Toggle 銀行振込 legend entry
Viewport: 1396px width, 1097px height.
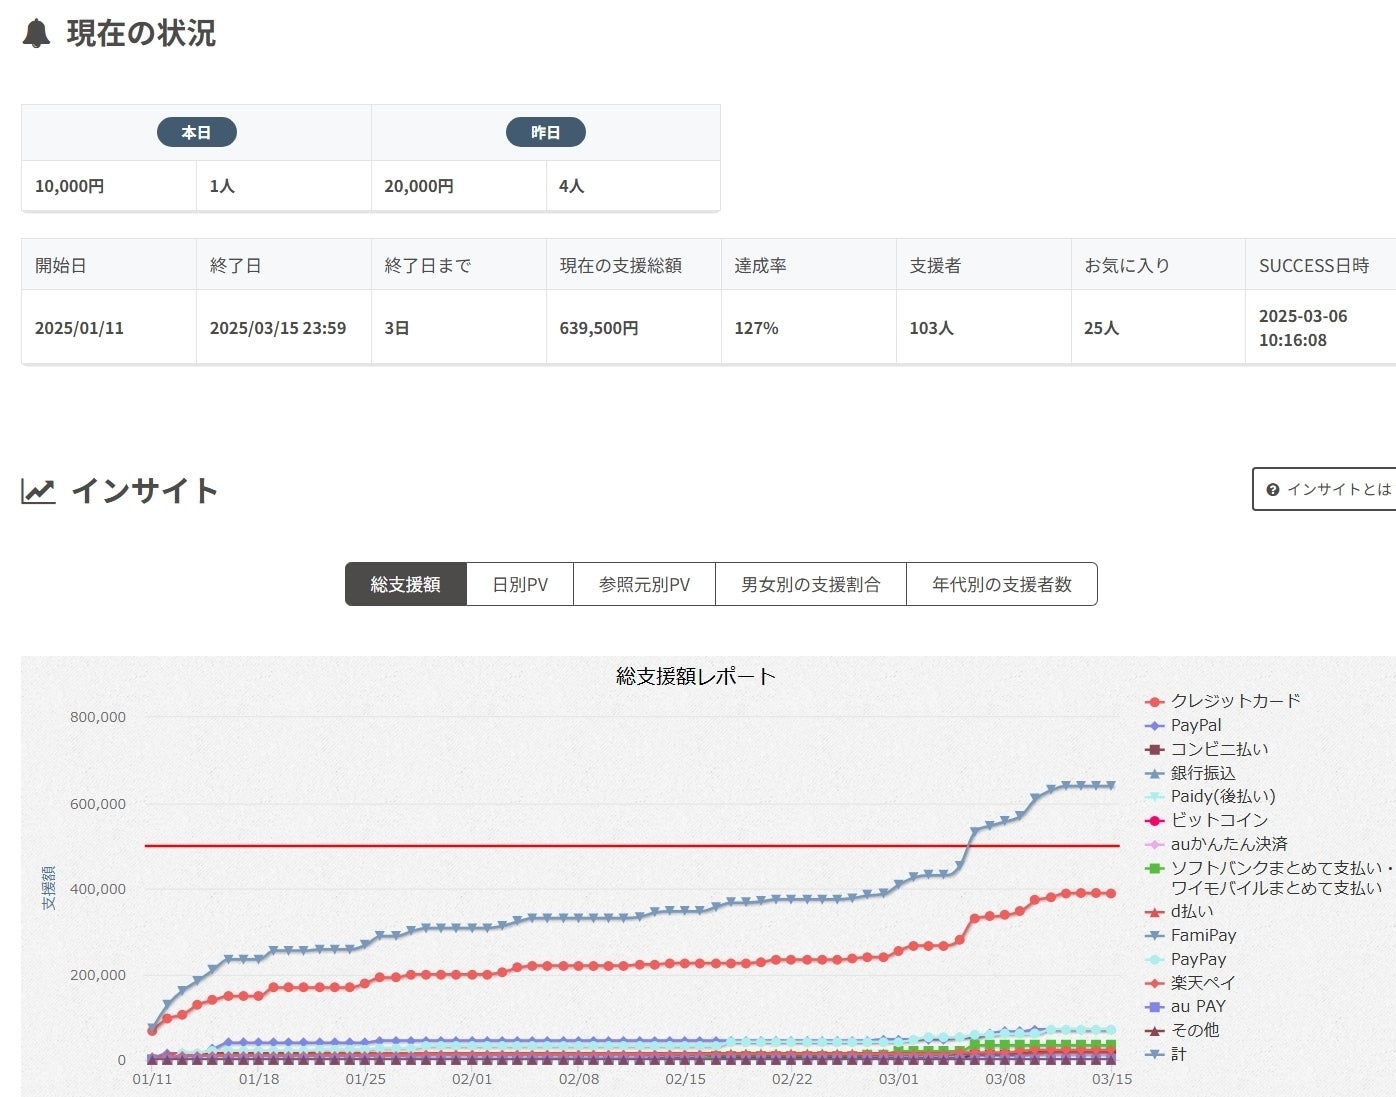tap(1202, 773)
